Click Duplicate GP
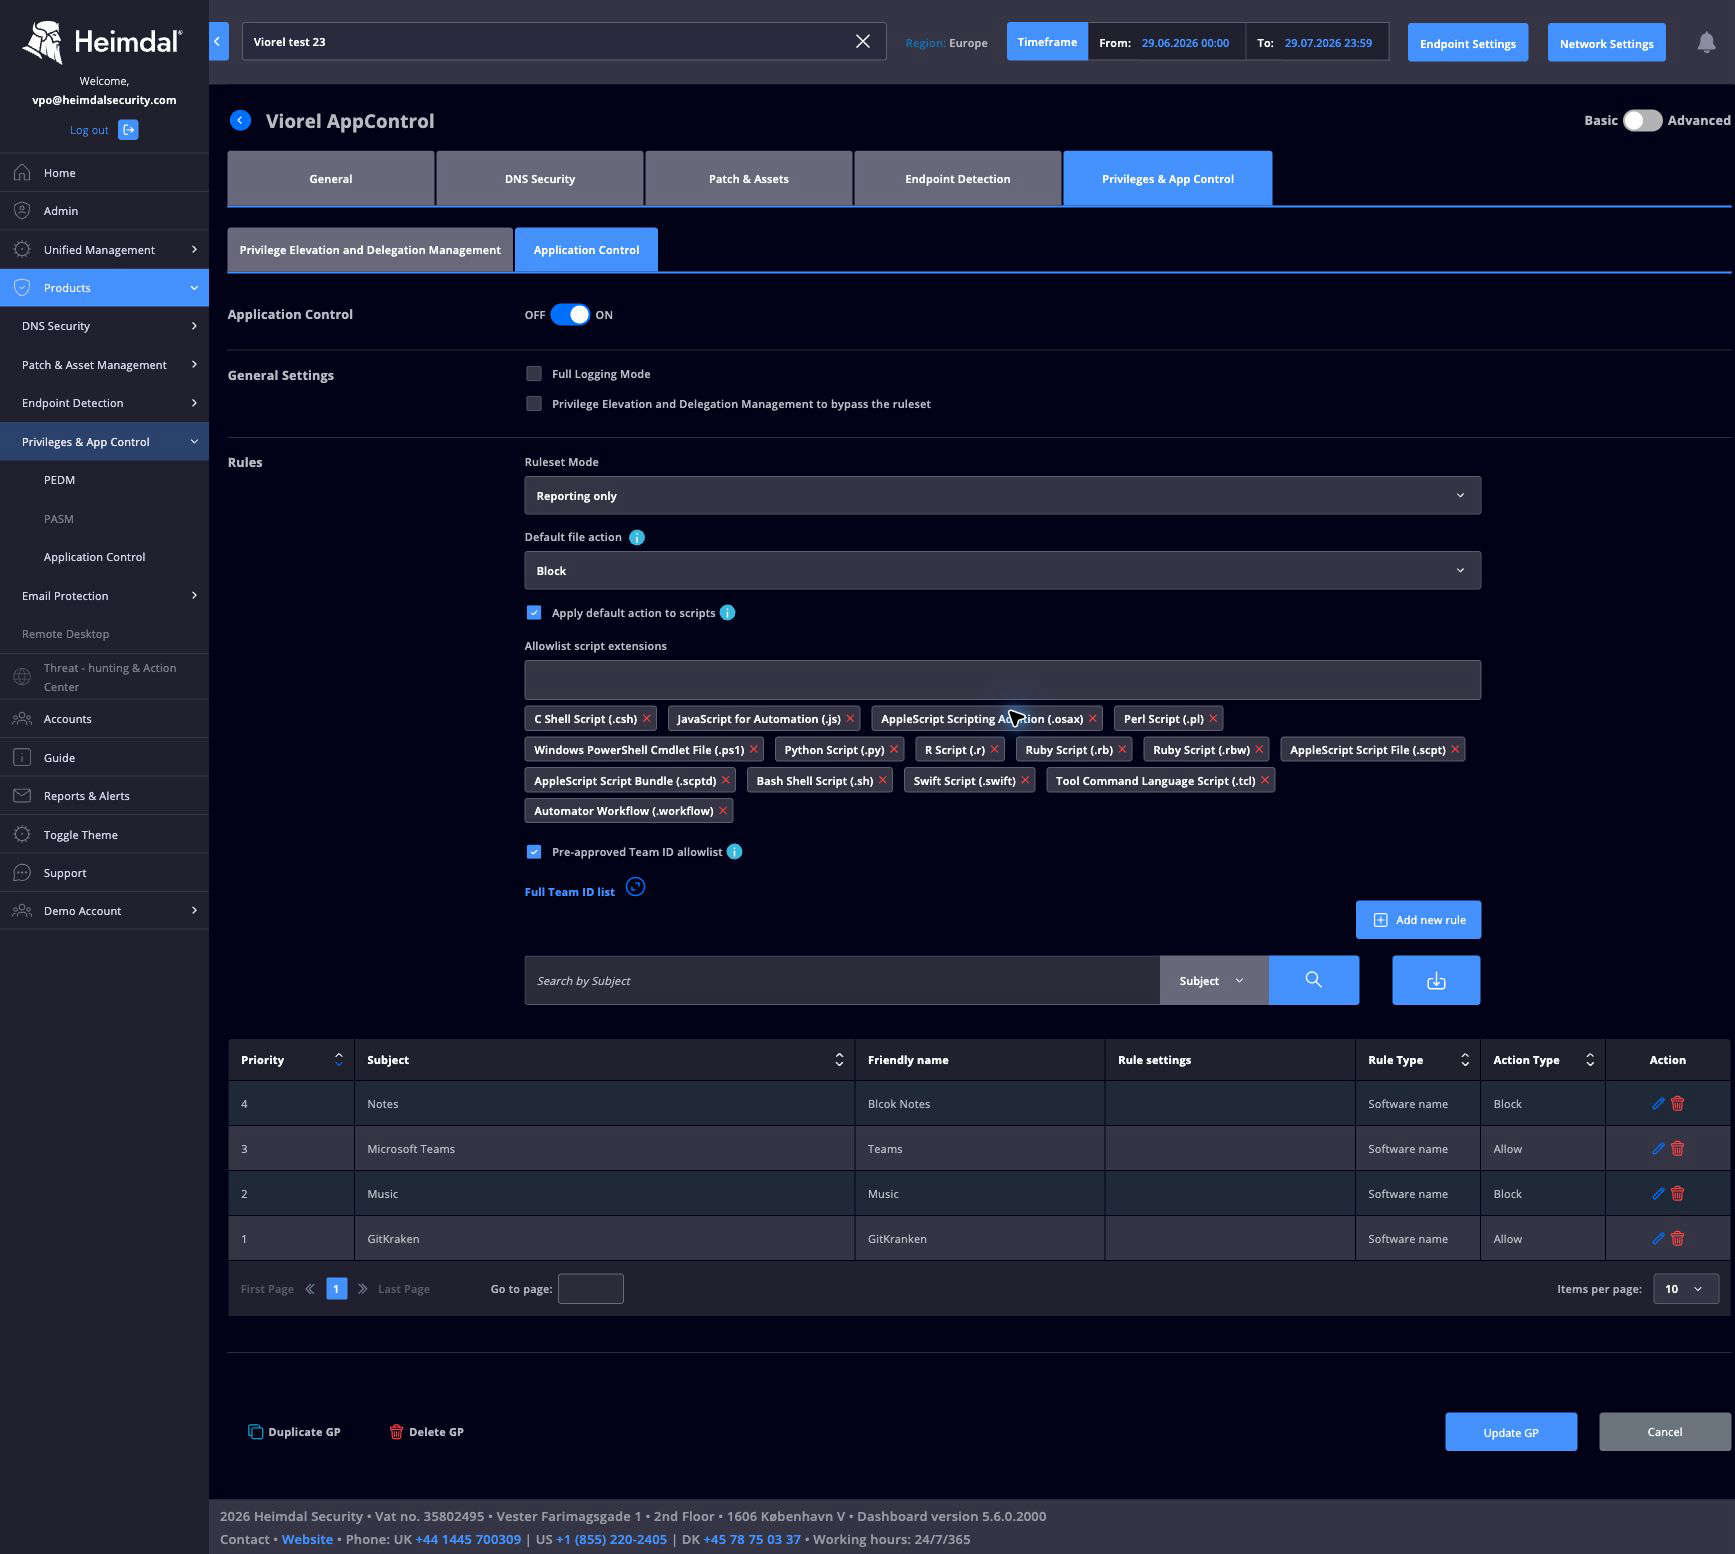 pos(294,1432)
